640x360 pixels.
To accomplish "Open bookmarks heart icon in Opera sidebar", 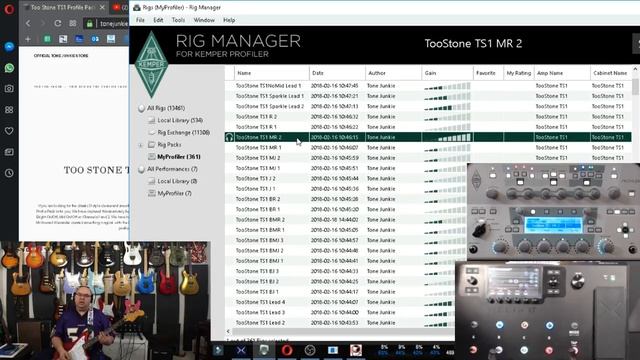I will tap(9, 131).
